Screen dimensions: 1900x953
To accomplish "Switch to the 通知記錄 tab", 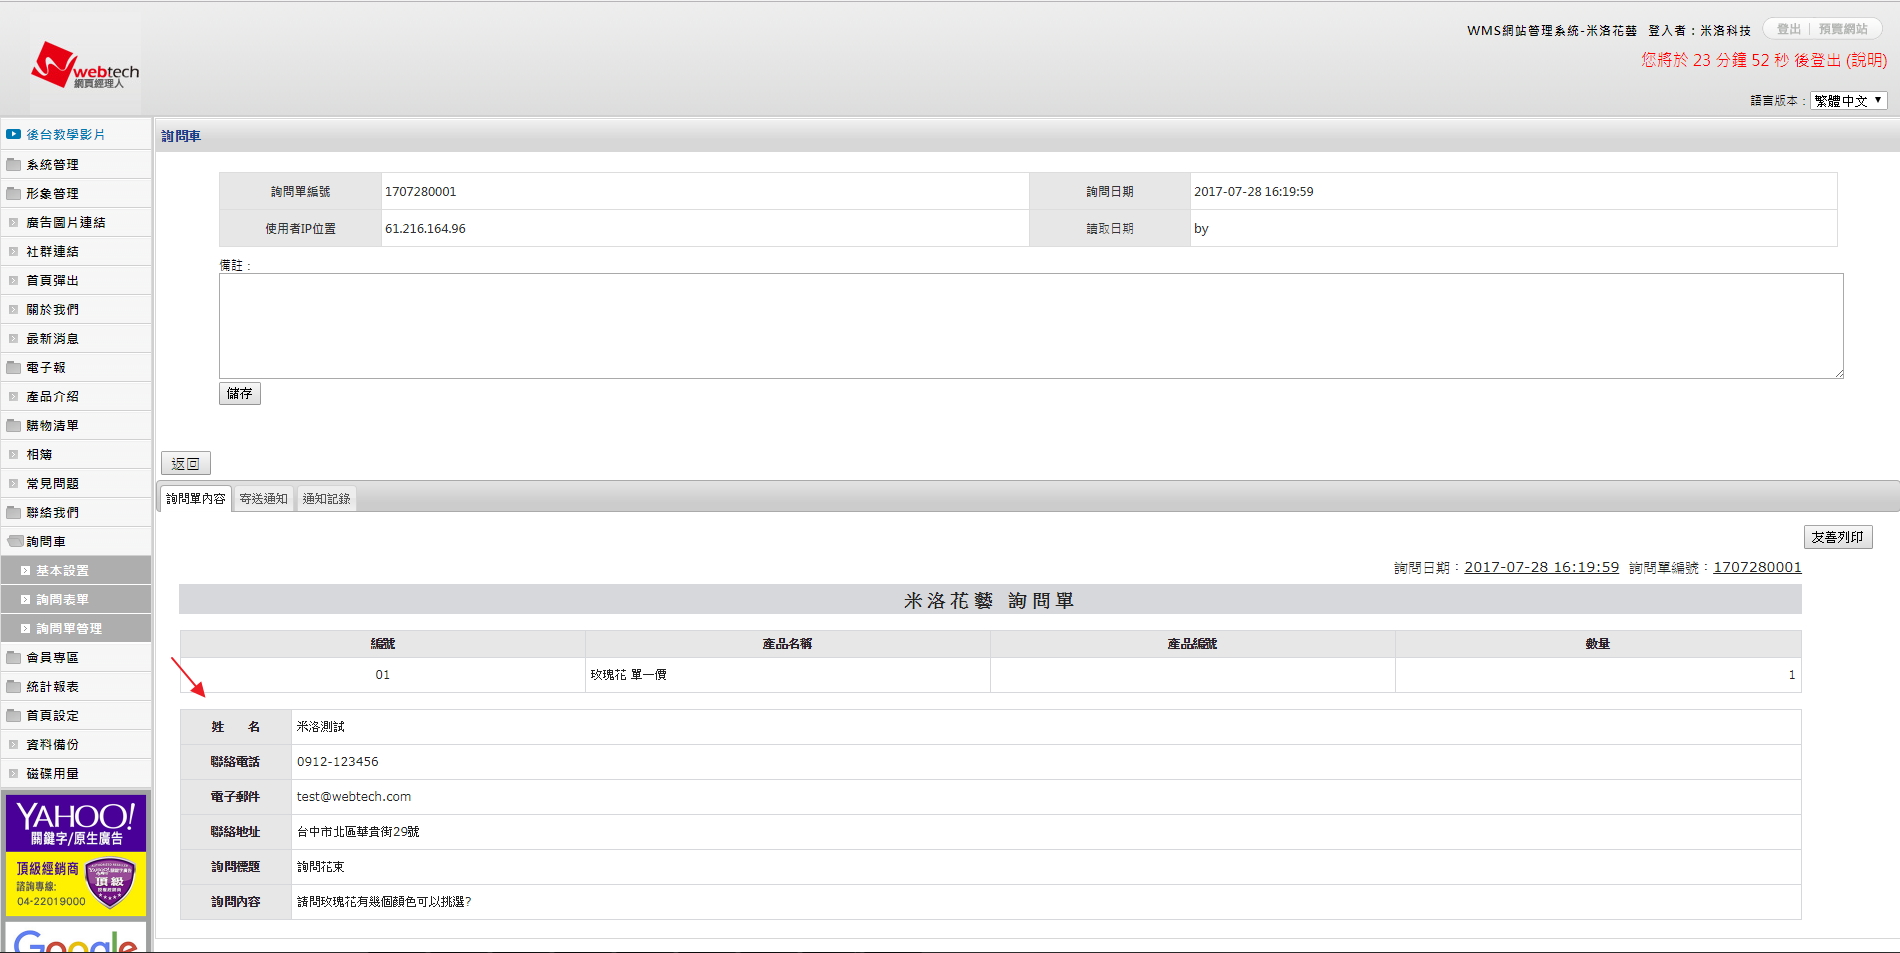I will point(326,499).
